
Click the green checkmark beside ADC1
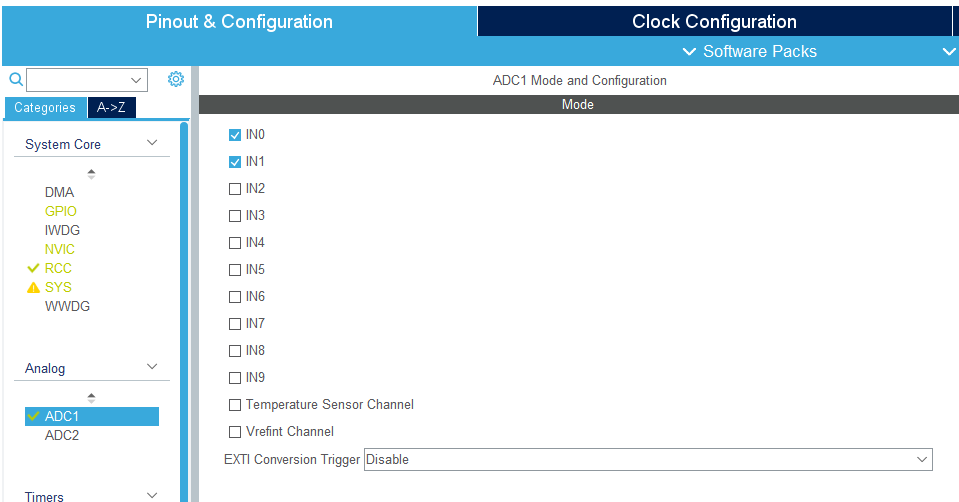pyautogui.click(x=33, y=416)
